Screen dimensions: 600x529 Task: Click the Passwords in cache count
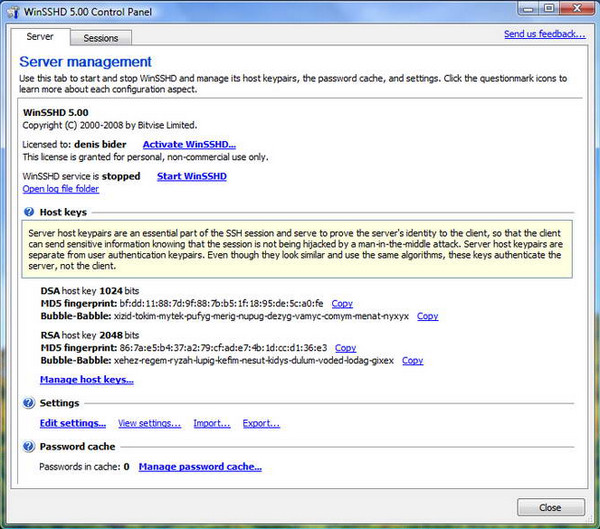[126, 467]
